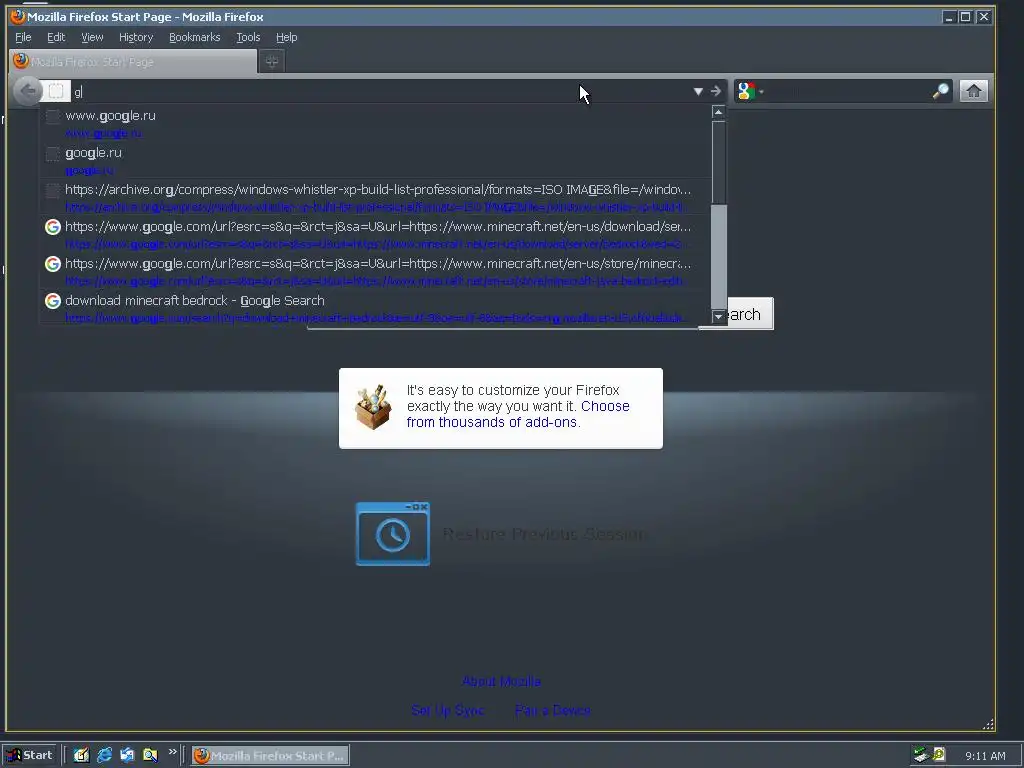This screenshot has height=768, width=1024.
Task: Click the partially hidden Search button
Action: tap(750, 314)
